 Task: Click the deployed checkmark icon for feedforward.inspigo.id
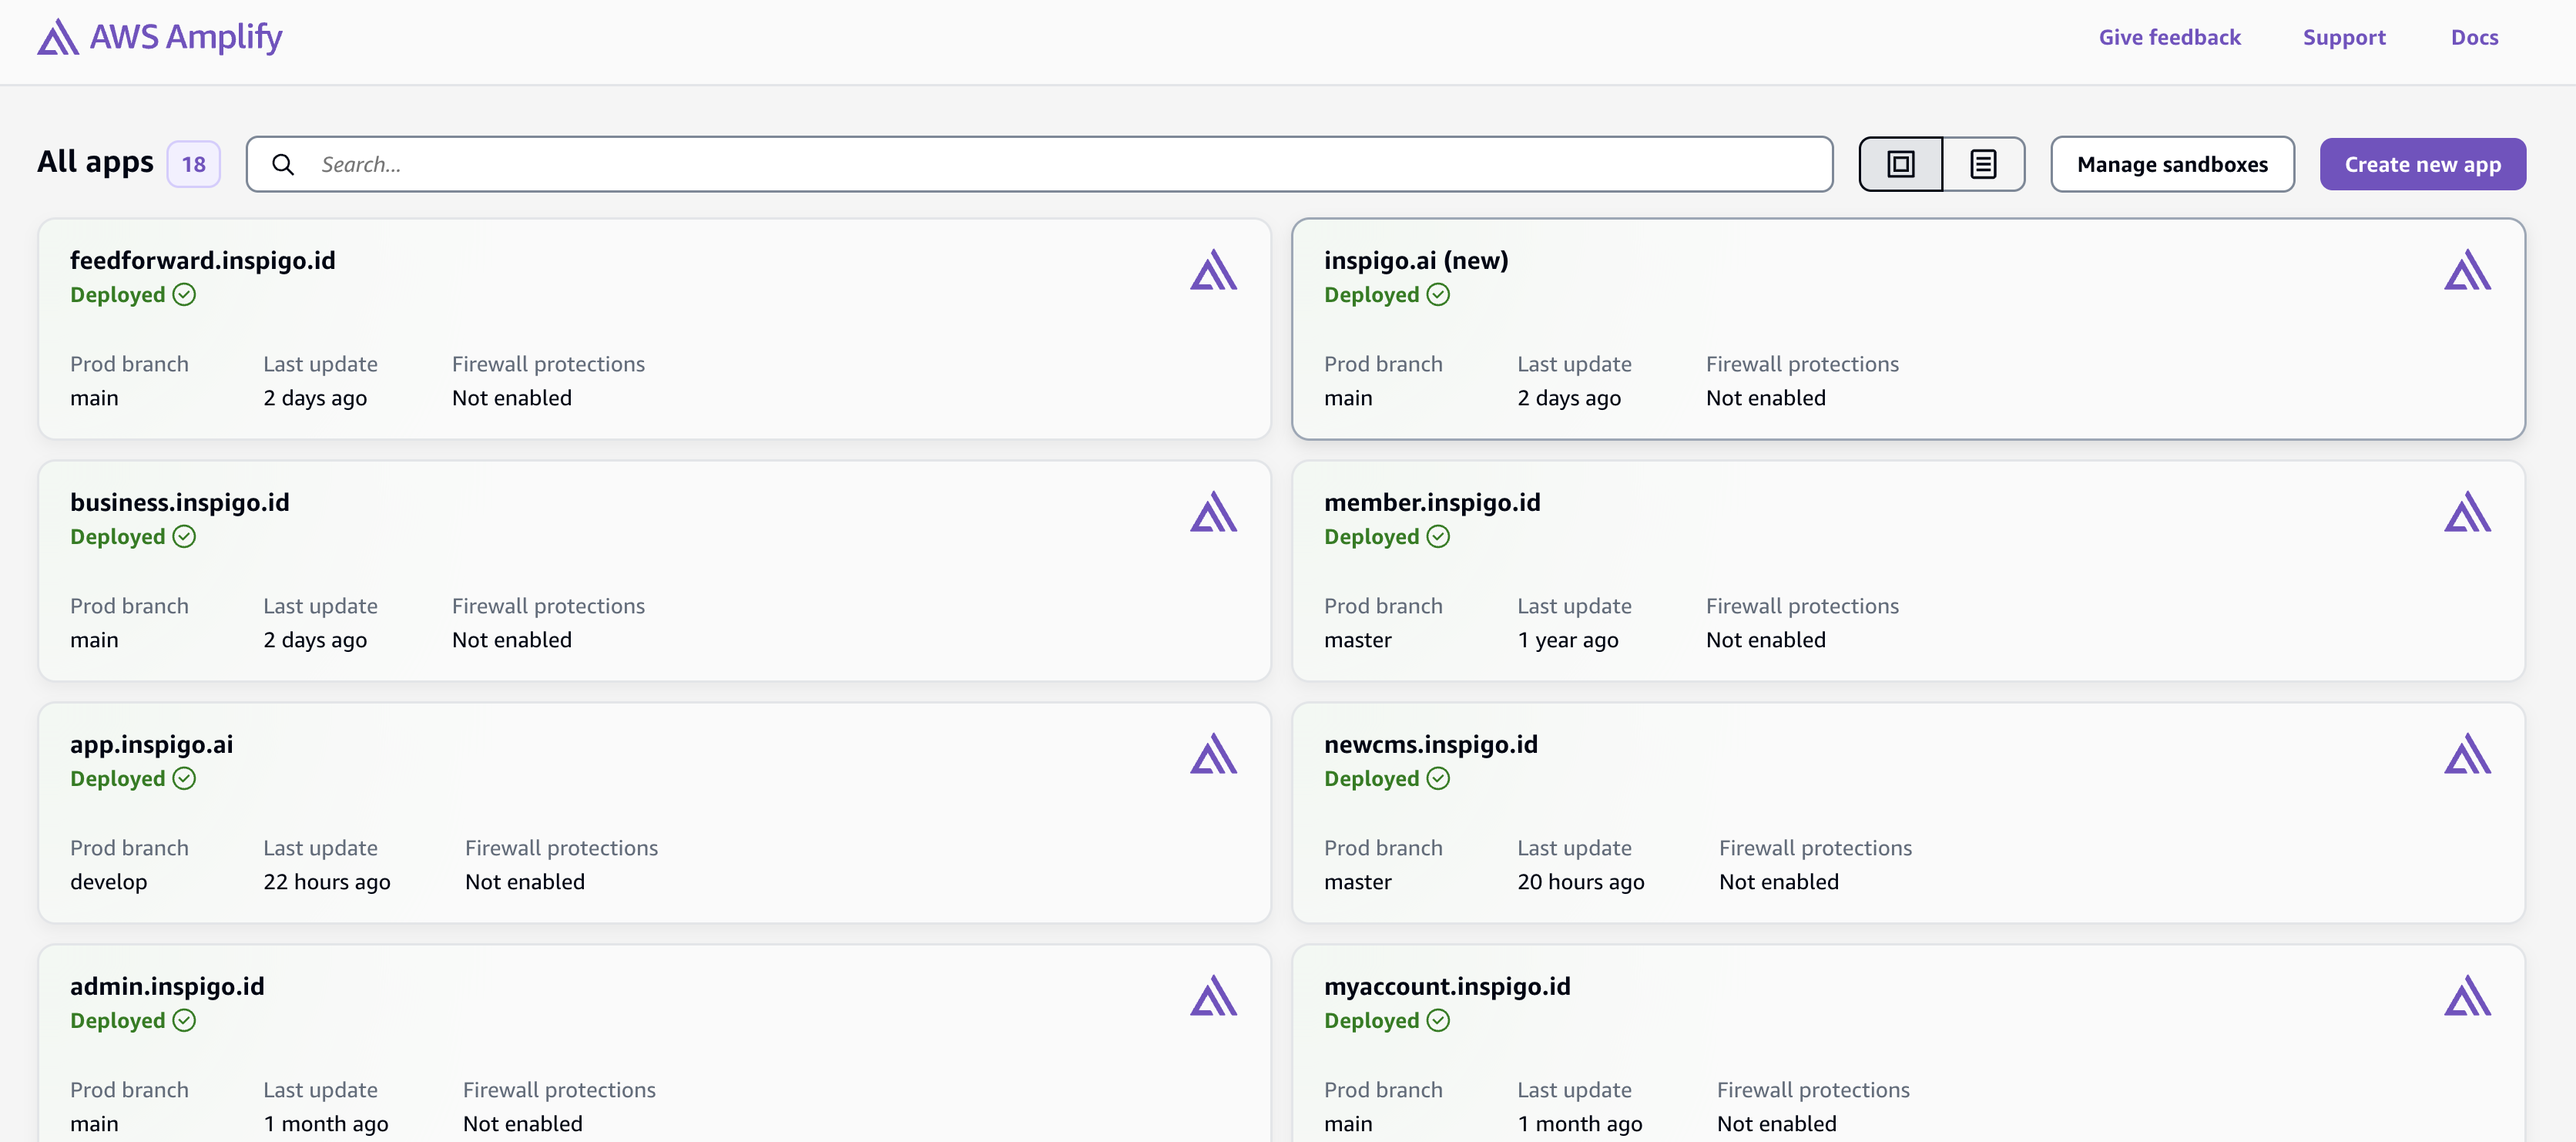pos(184,295)
